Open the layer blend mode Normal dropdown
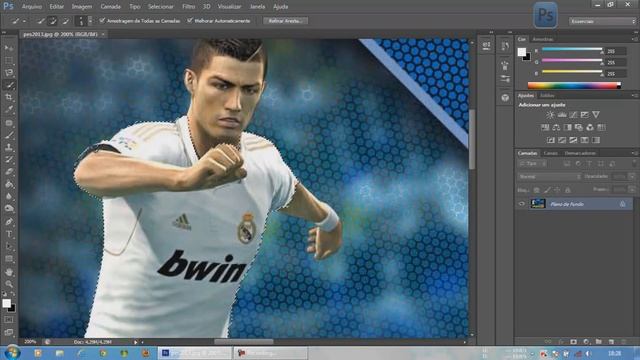This screenshot has width=640, height=360. (x=549, y=177)
